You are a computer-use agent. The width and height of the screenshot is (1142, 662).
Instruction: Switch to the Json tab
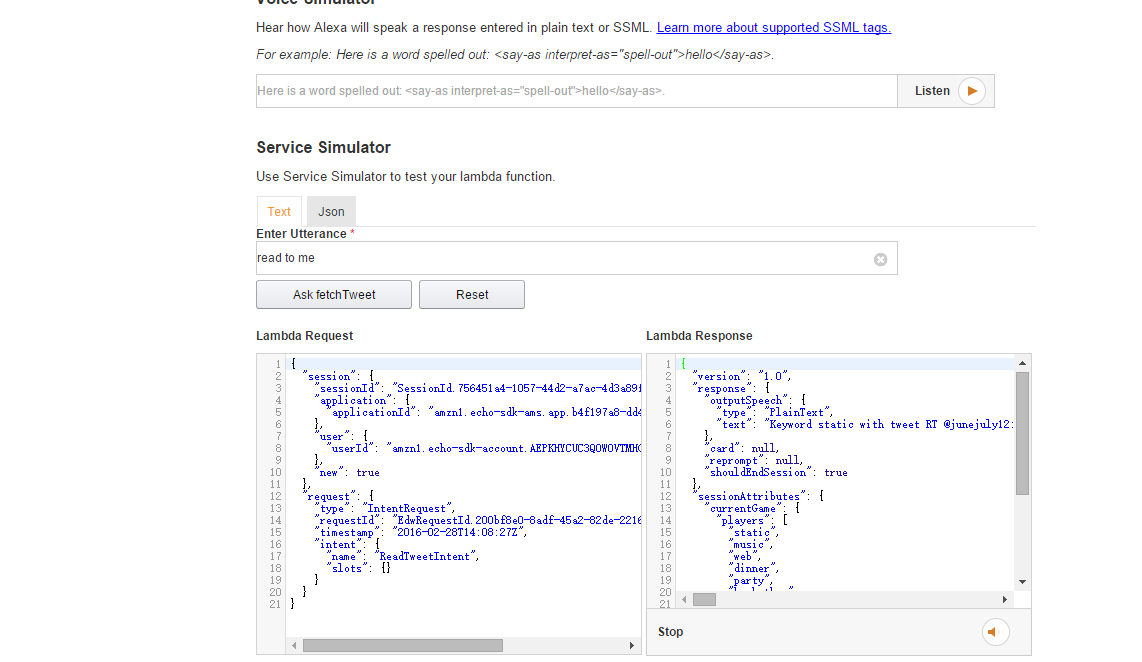[331, 211]
